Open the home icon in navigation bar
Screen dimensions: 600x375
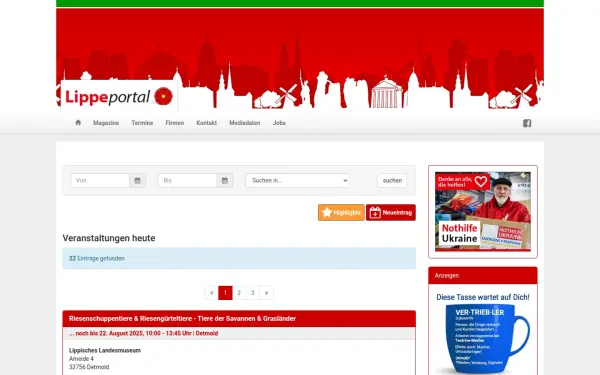click(x=78, y=122)
